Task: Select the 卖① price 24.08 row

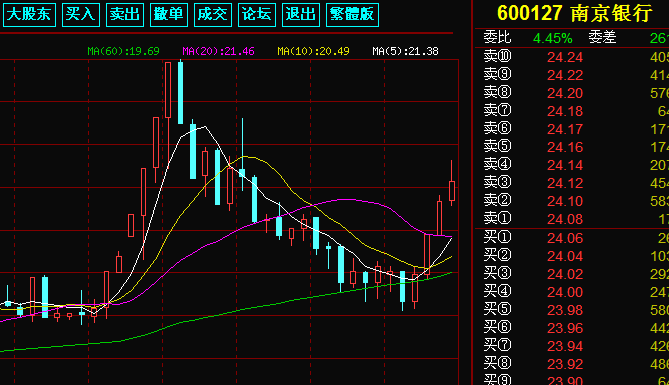Action: tap(572, 219)
